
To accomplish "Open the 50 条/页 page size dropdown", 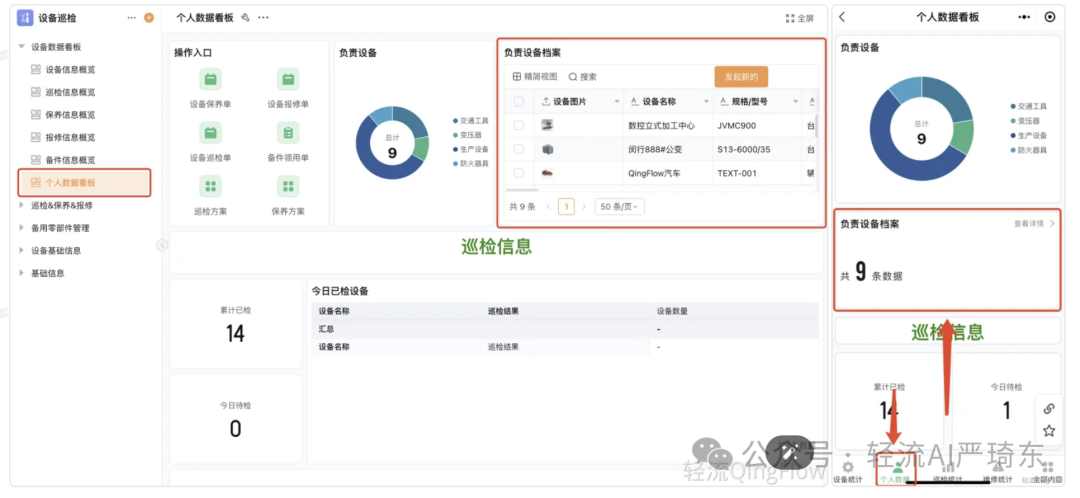I will (620, 207).
